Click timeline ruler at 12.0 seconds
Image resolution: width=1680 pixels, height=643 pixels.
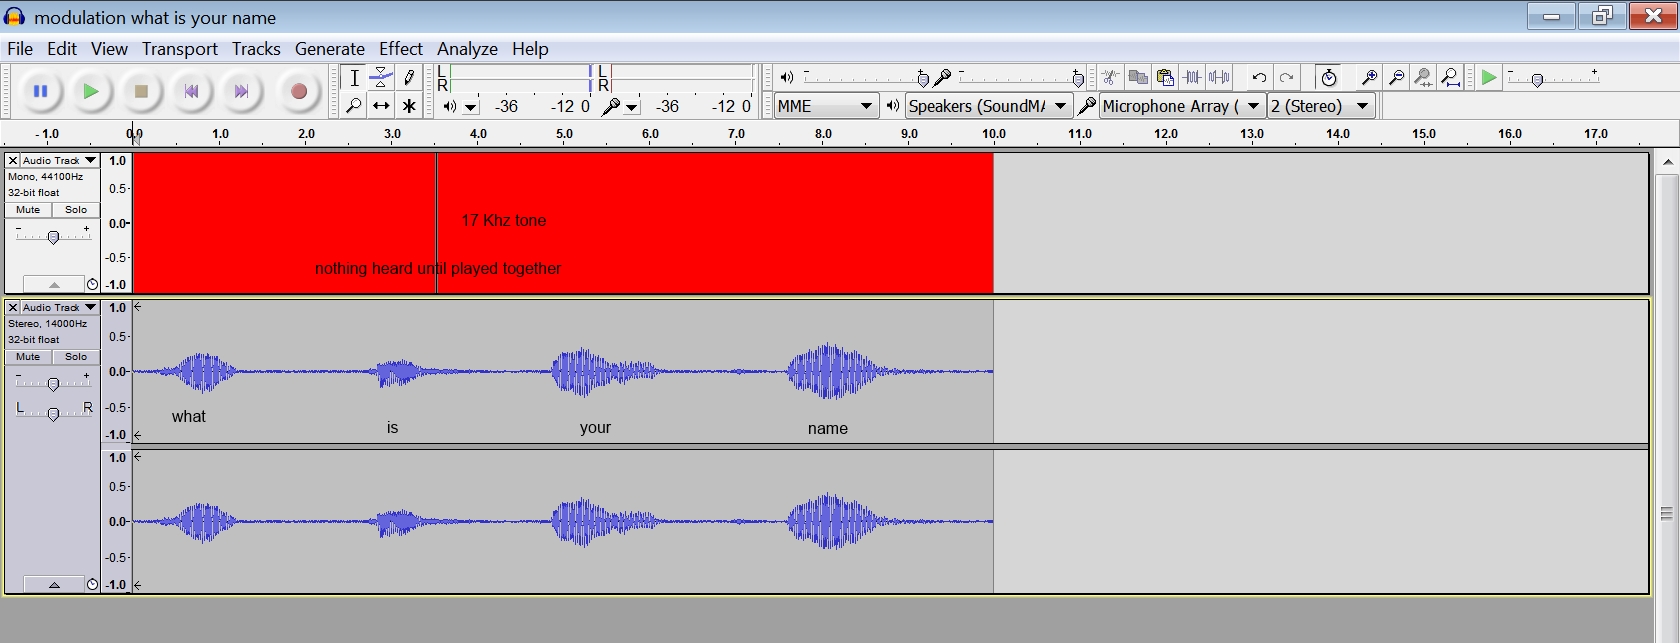point(1166,134)
